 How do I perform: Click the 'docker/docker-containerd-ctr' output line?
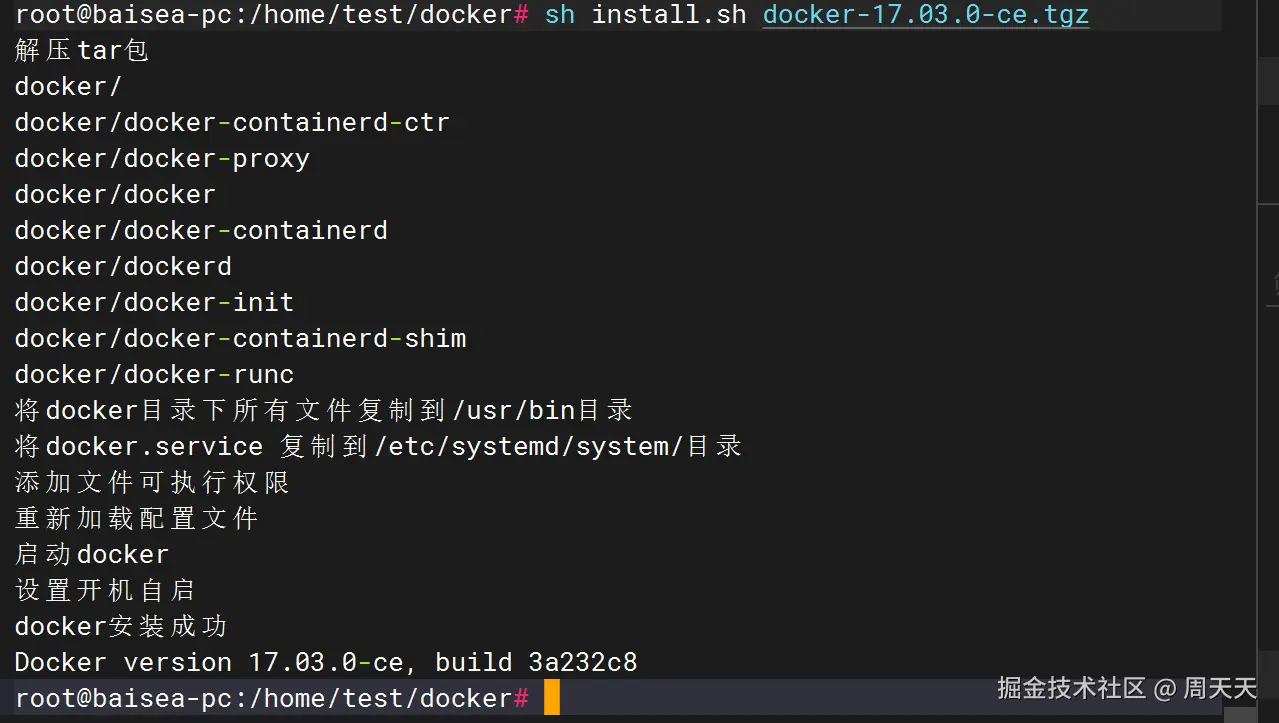click(x=232, y=122)
